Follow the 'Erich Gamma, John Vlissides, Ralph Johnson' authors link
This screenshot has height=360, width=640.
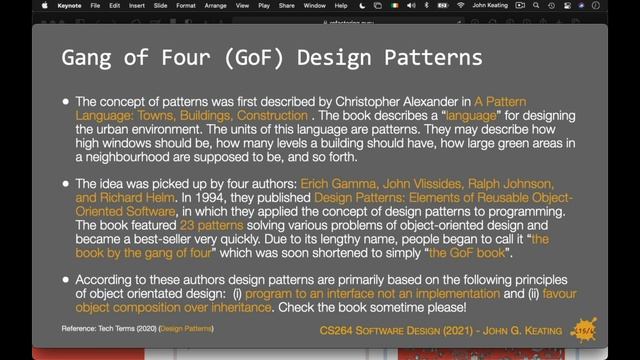point(427,184)
